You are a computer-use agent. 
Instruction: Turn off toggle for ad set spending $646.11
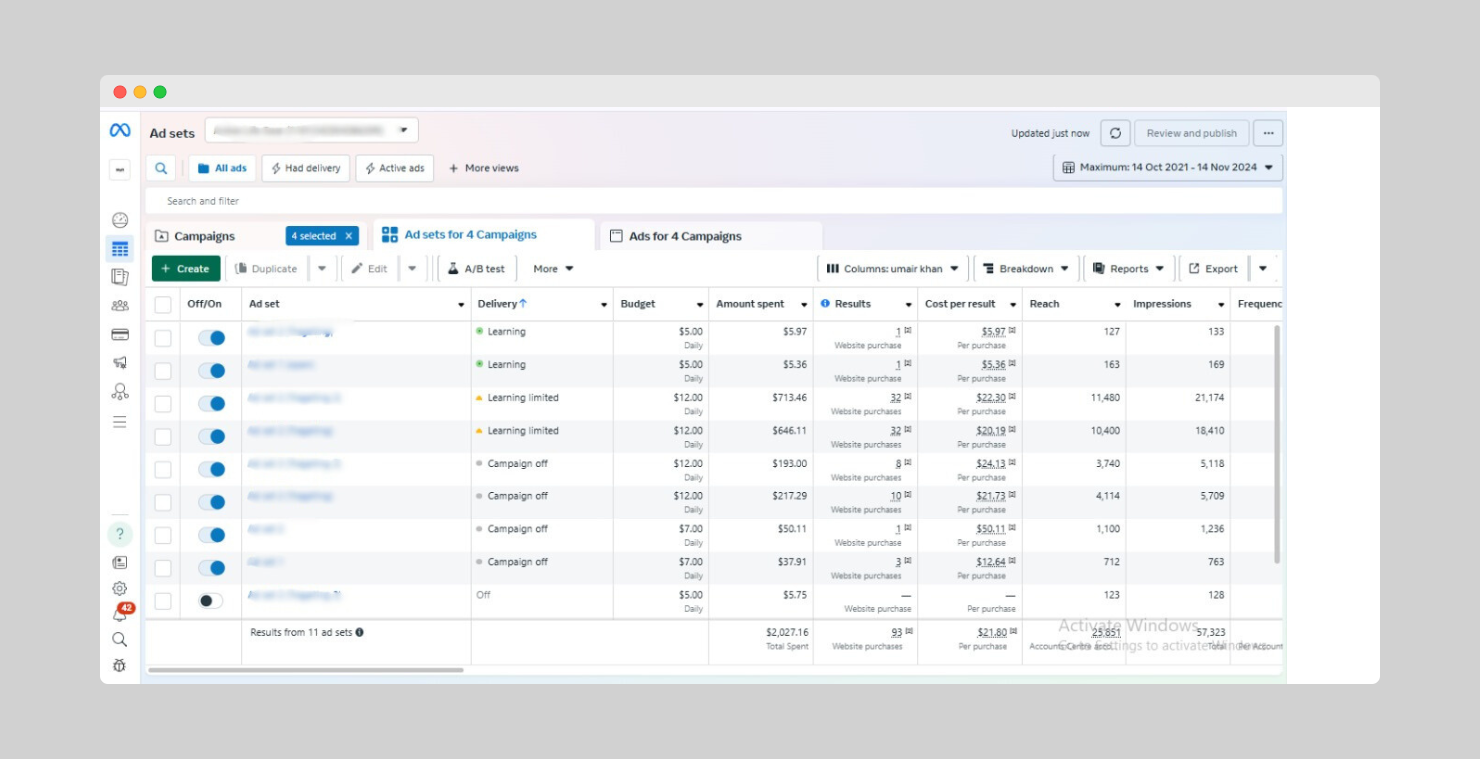pos(211,437)
